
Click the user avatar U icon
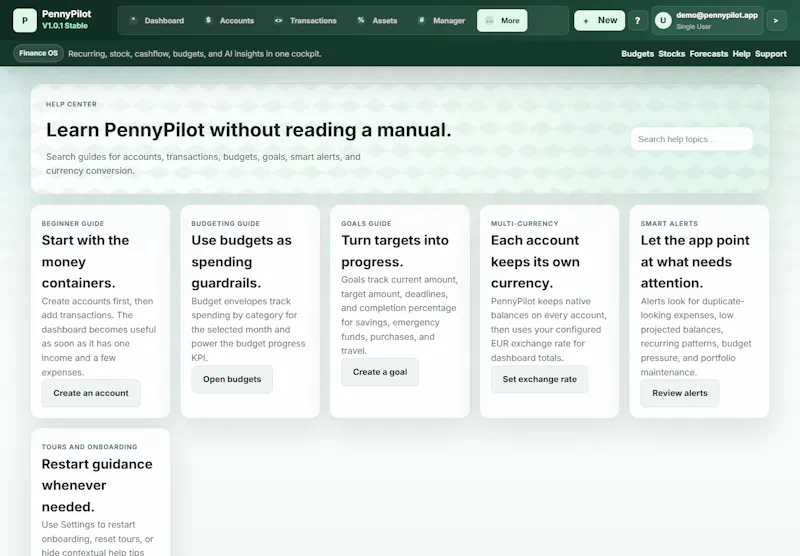click(x=663, y=20)
